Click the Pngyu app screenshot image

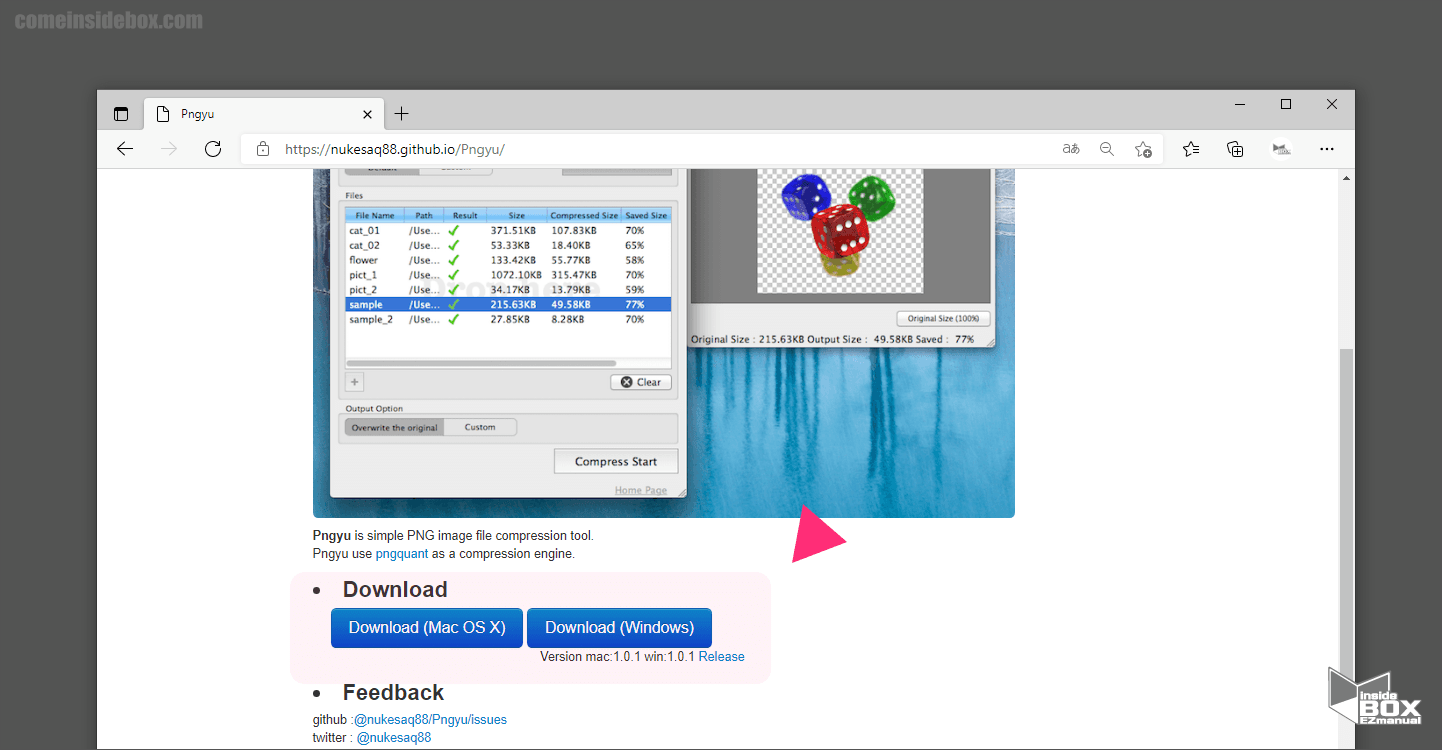point(664,343)
